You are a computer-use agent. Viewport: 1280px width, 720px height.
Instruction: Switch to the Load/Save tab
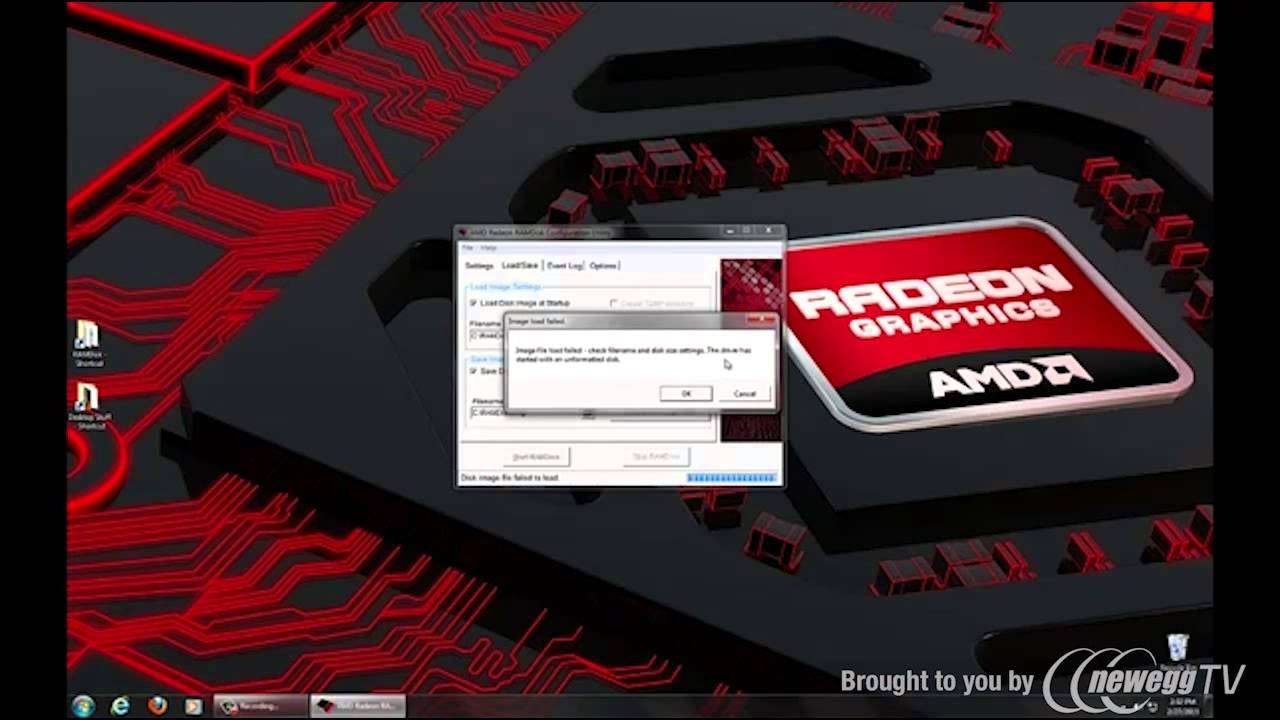click(x=520, y=265)
